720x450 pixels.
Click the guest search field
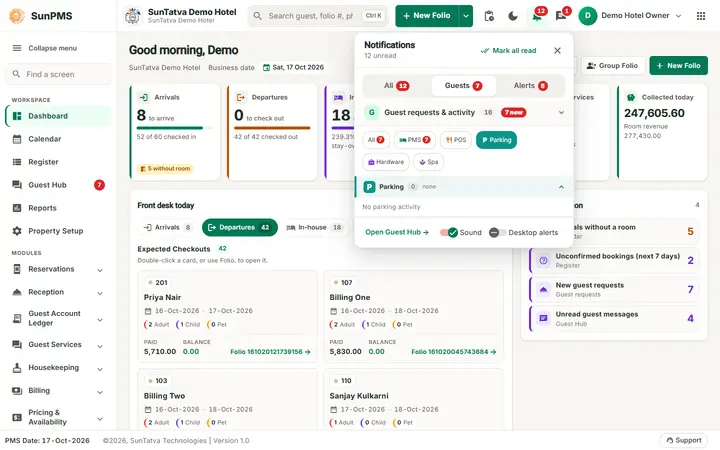[x=318, y=16]
